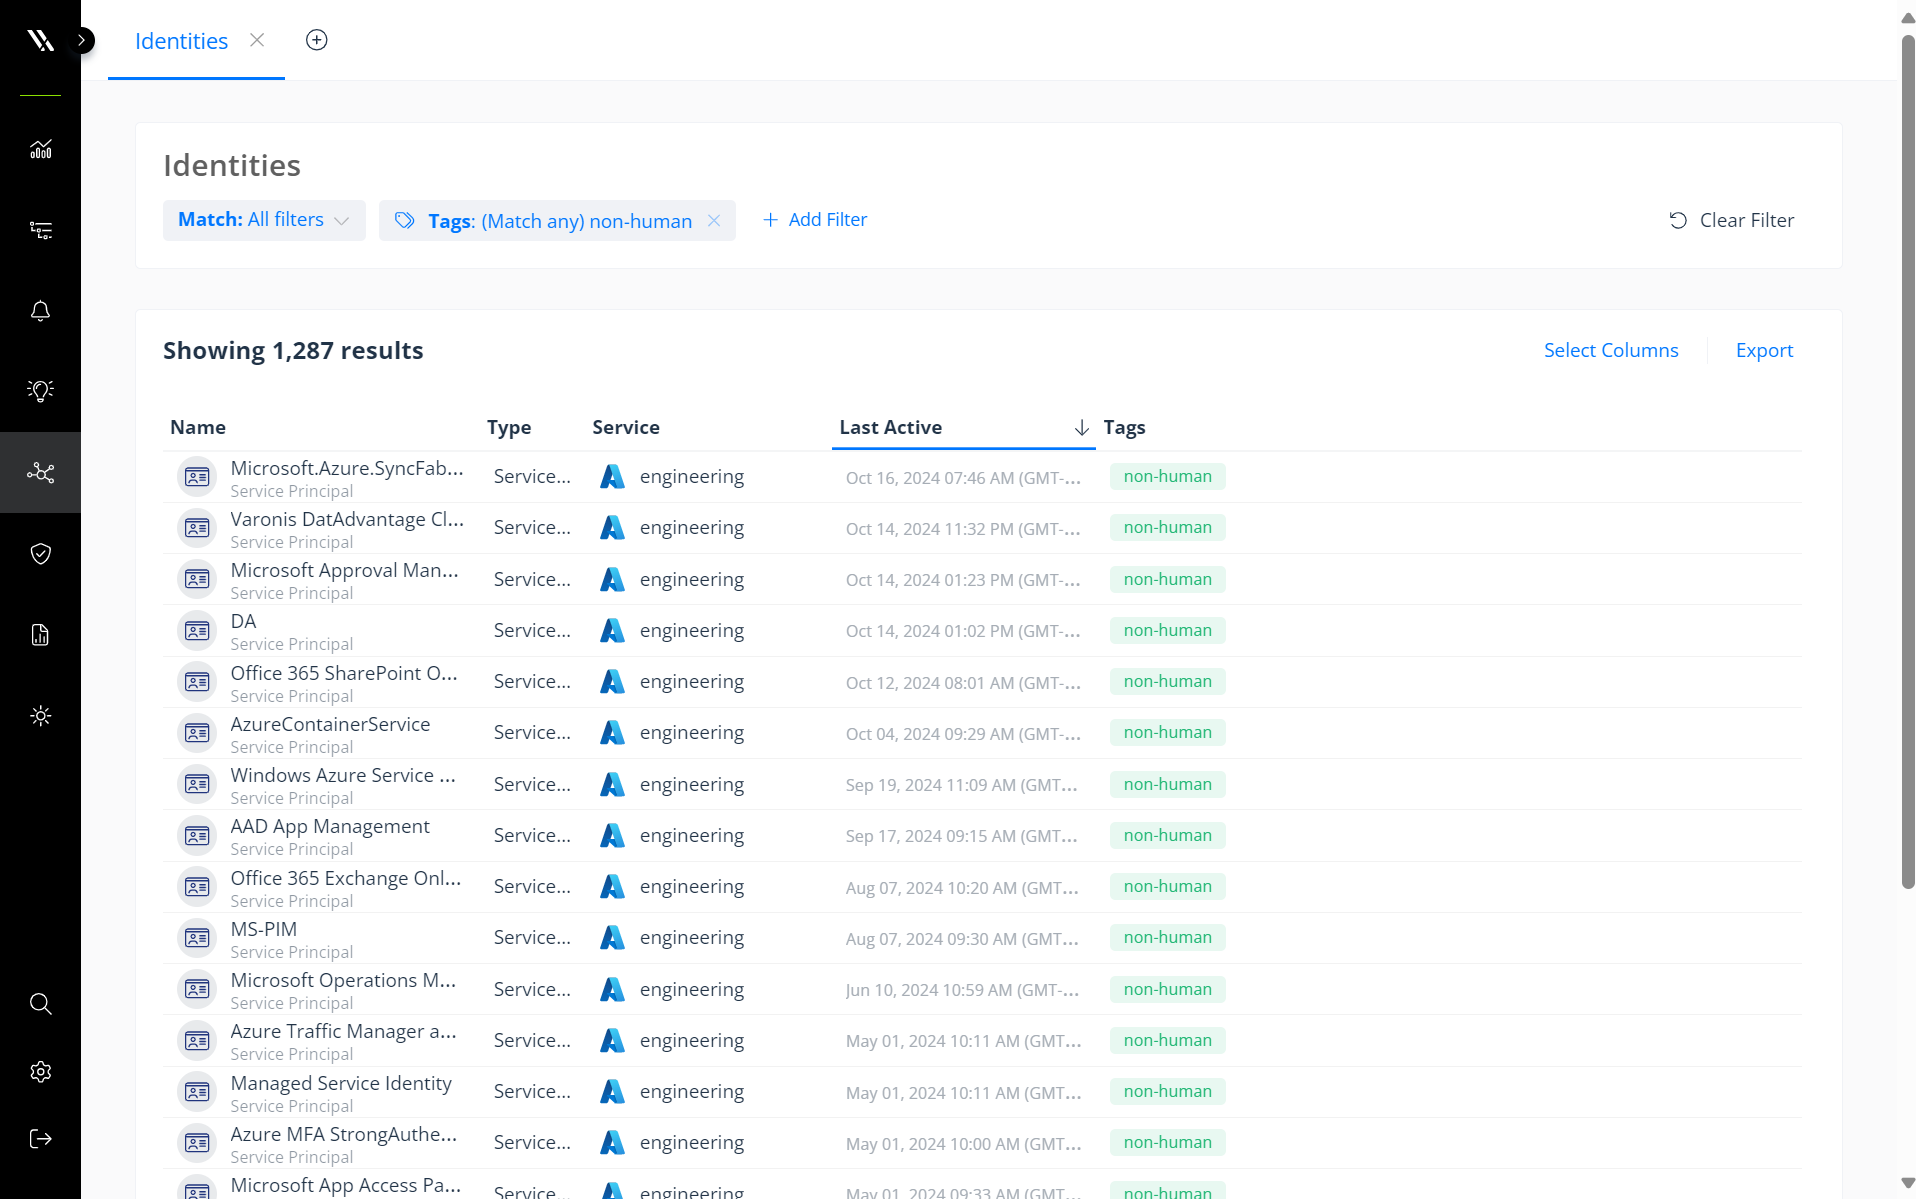
Task: Click the tag icon in Tags filter chip
Action: pyautogui.click(x=404, y=221)
